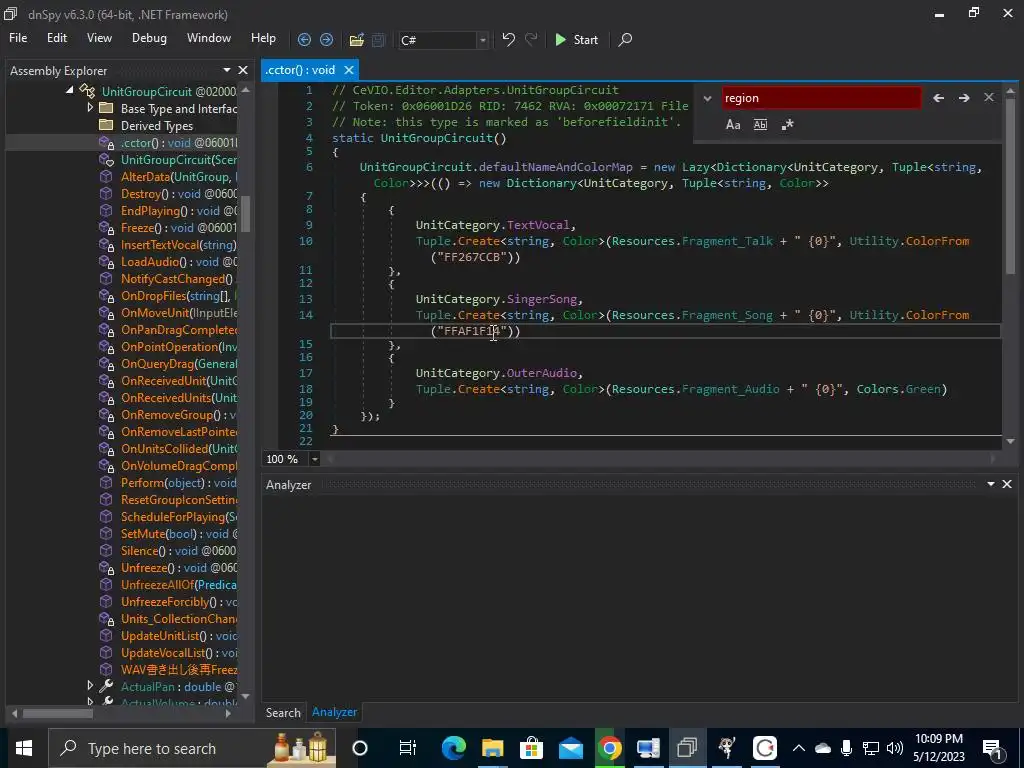Toggle Match Whole Word search option
1024x768 pixels.
(x=760, y=125)
